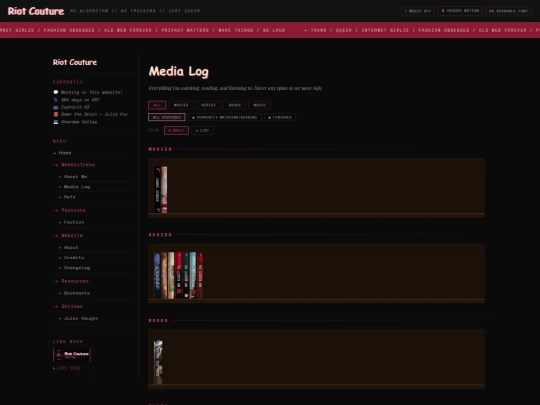Show only Finished items
Viewport: 540px width, 405px height.
[x=280, y=117]
